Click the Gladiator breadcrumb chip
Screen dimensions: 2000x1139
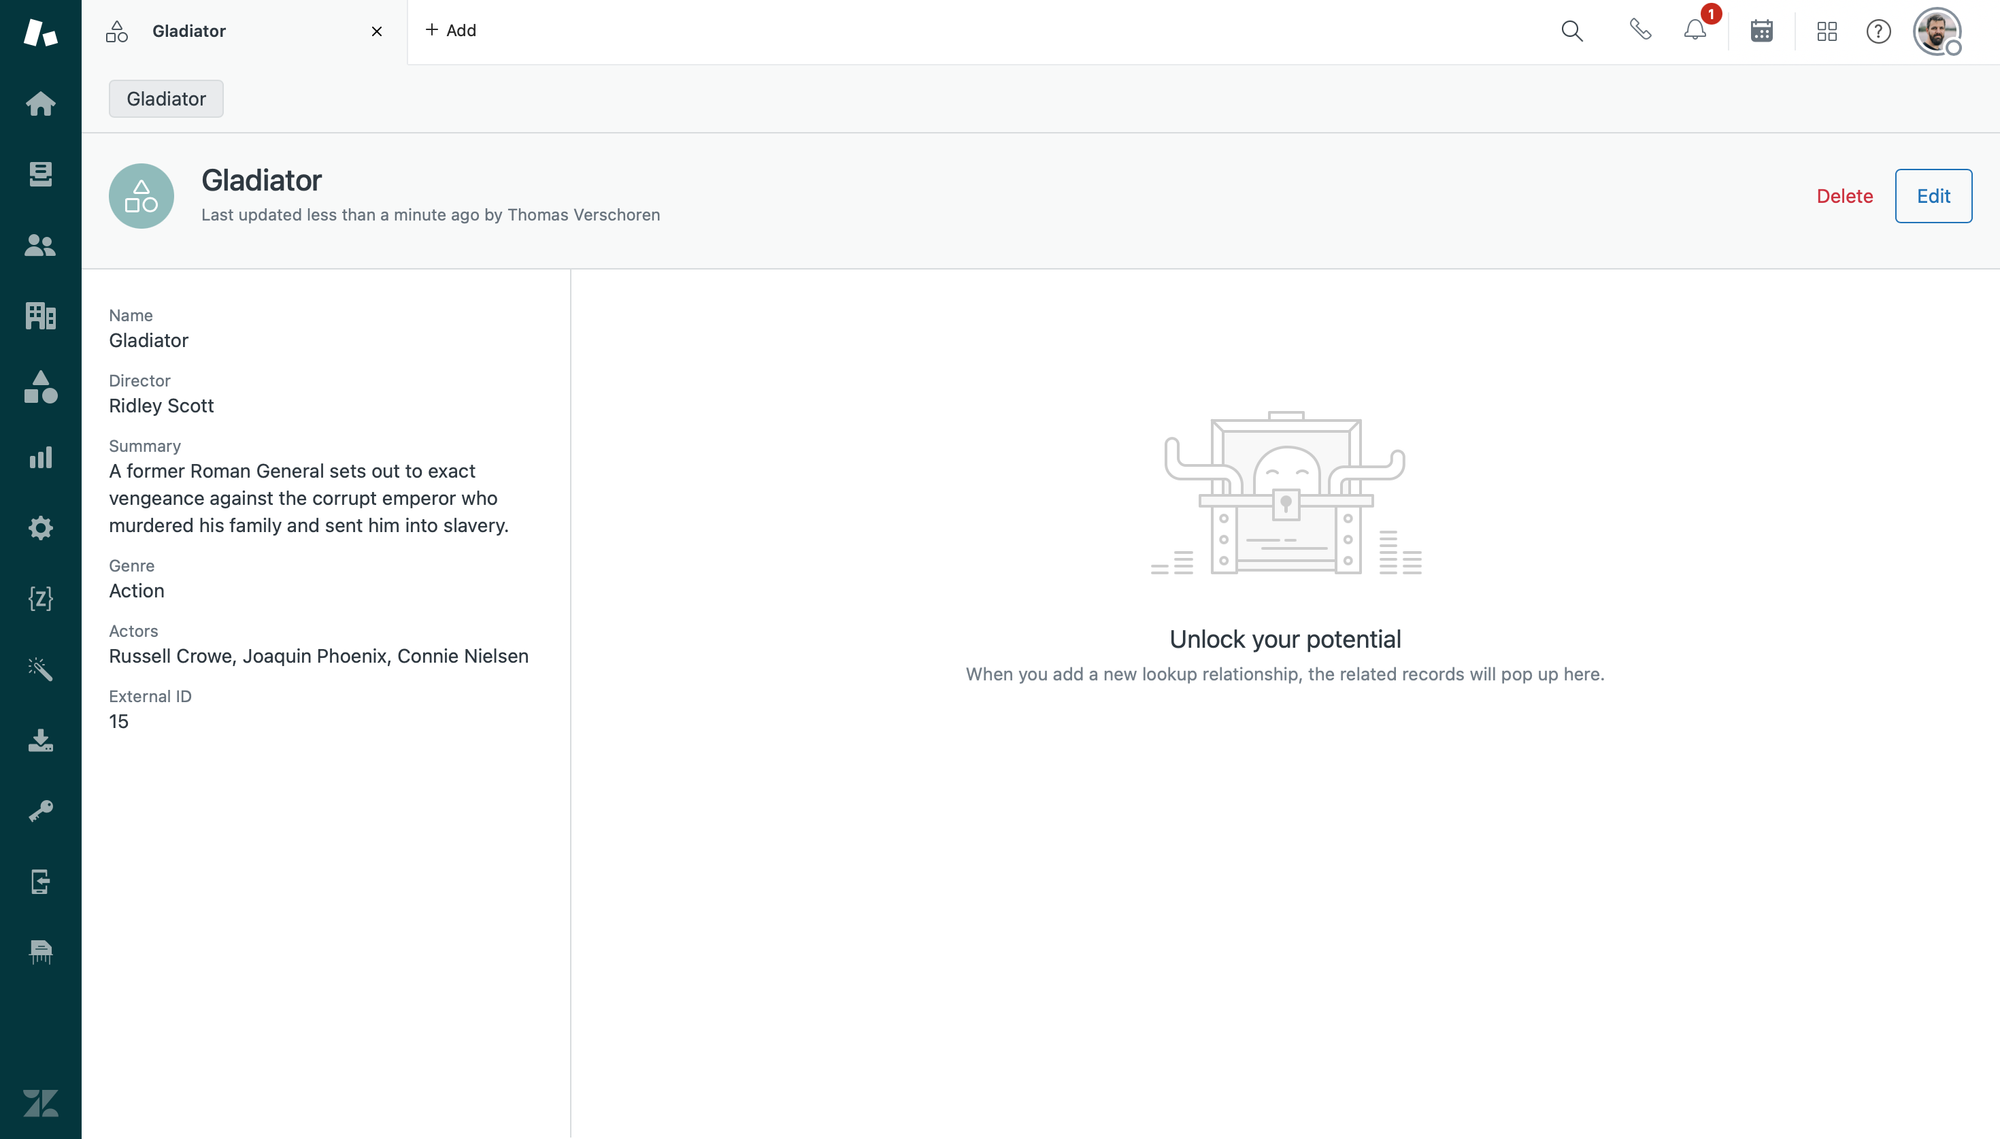[166, 99]
